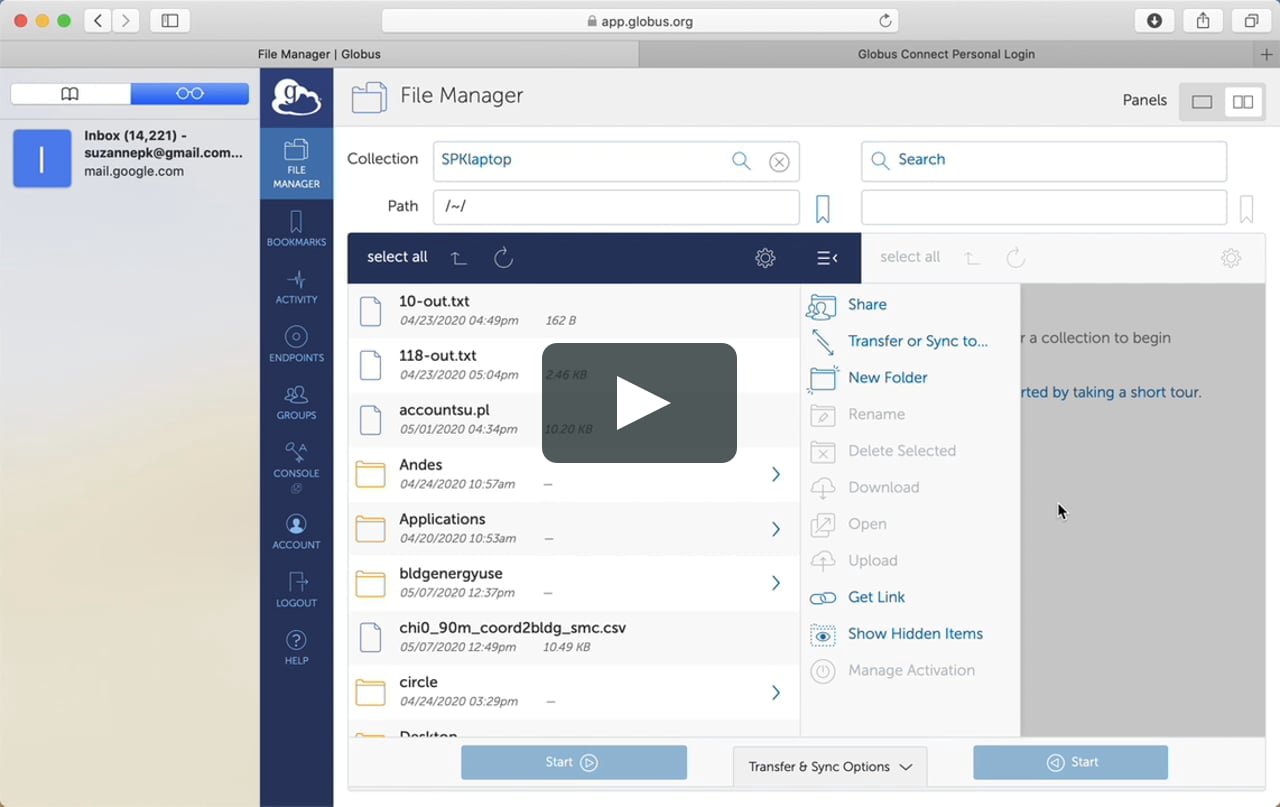Click Logout in the Globus sidebar

pyautogui.click(x=296, y=590)
